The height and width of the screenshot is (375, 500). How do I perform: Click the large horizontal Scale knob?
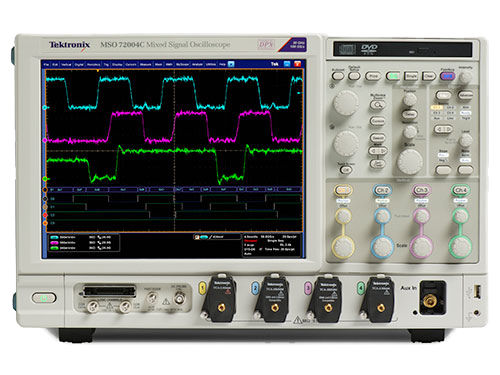tap(410, 161)
